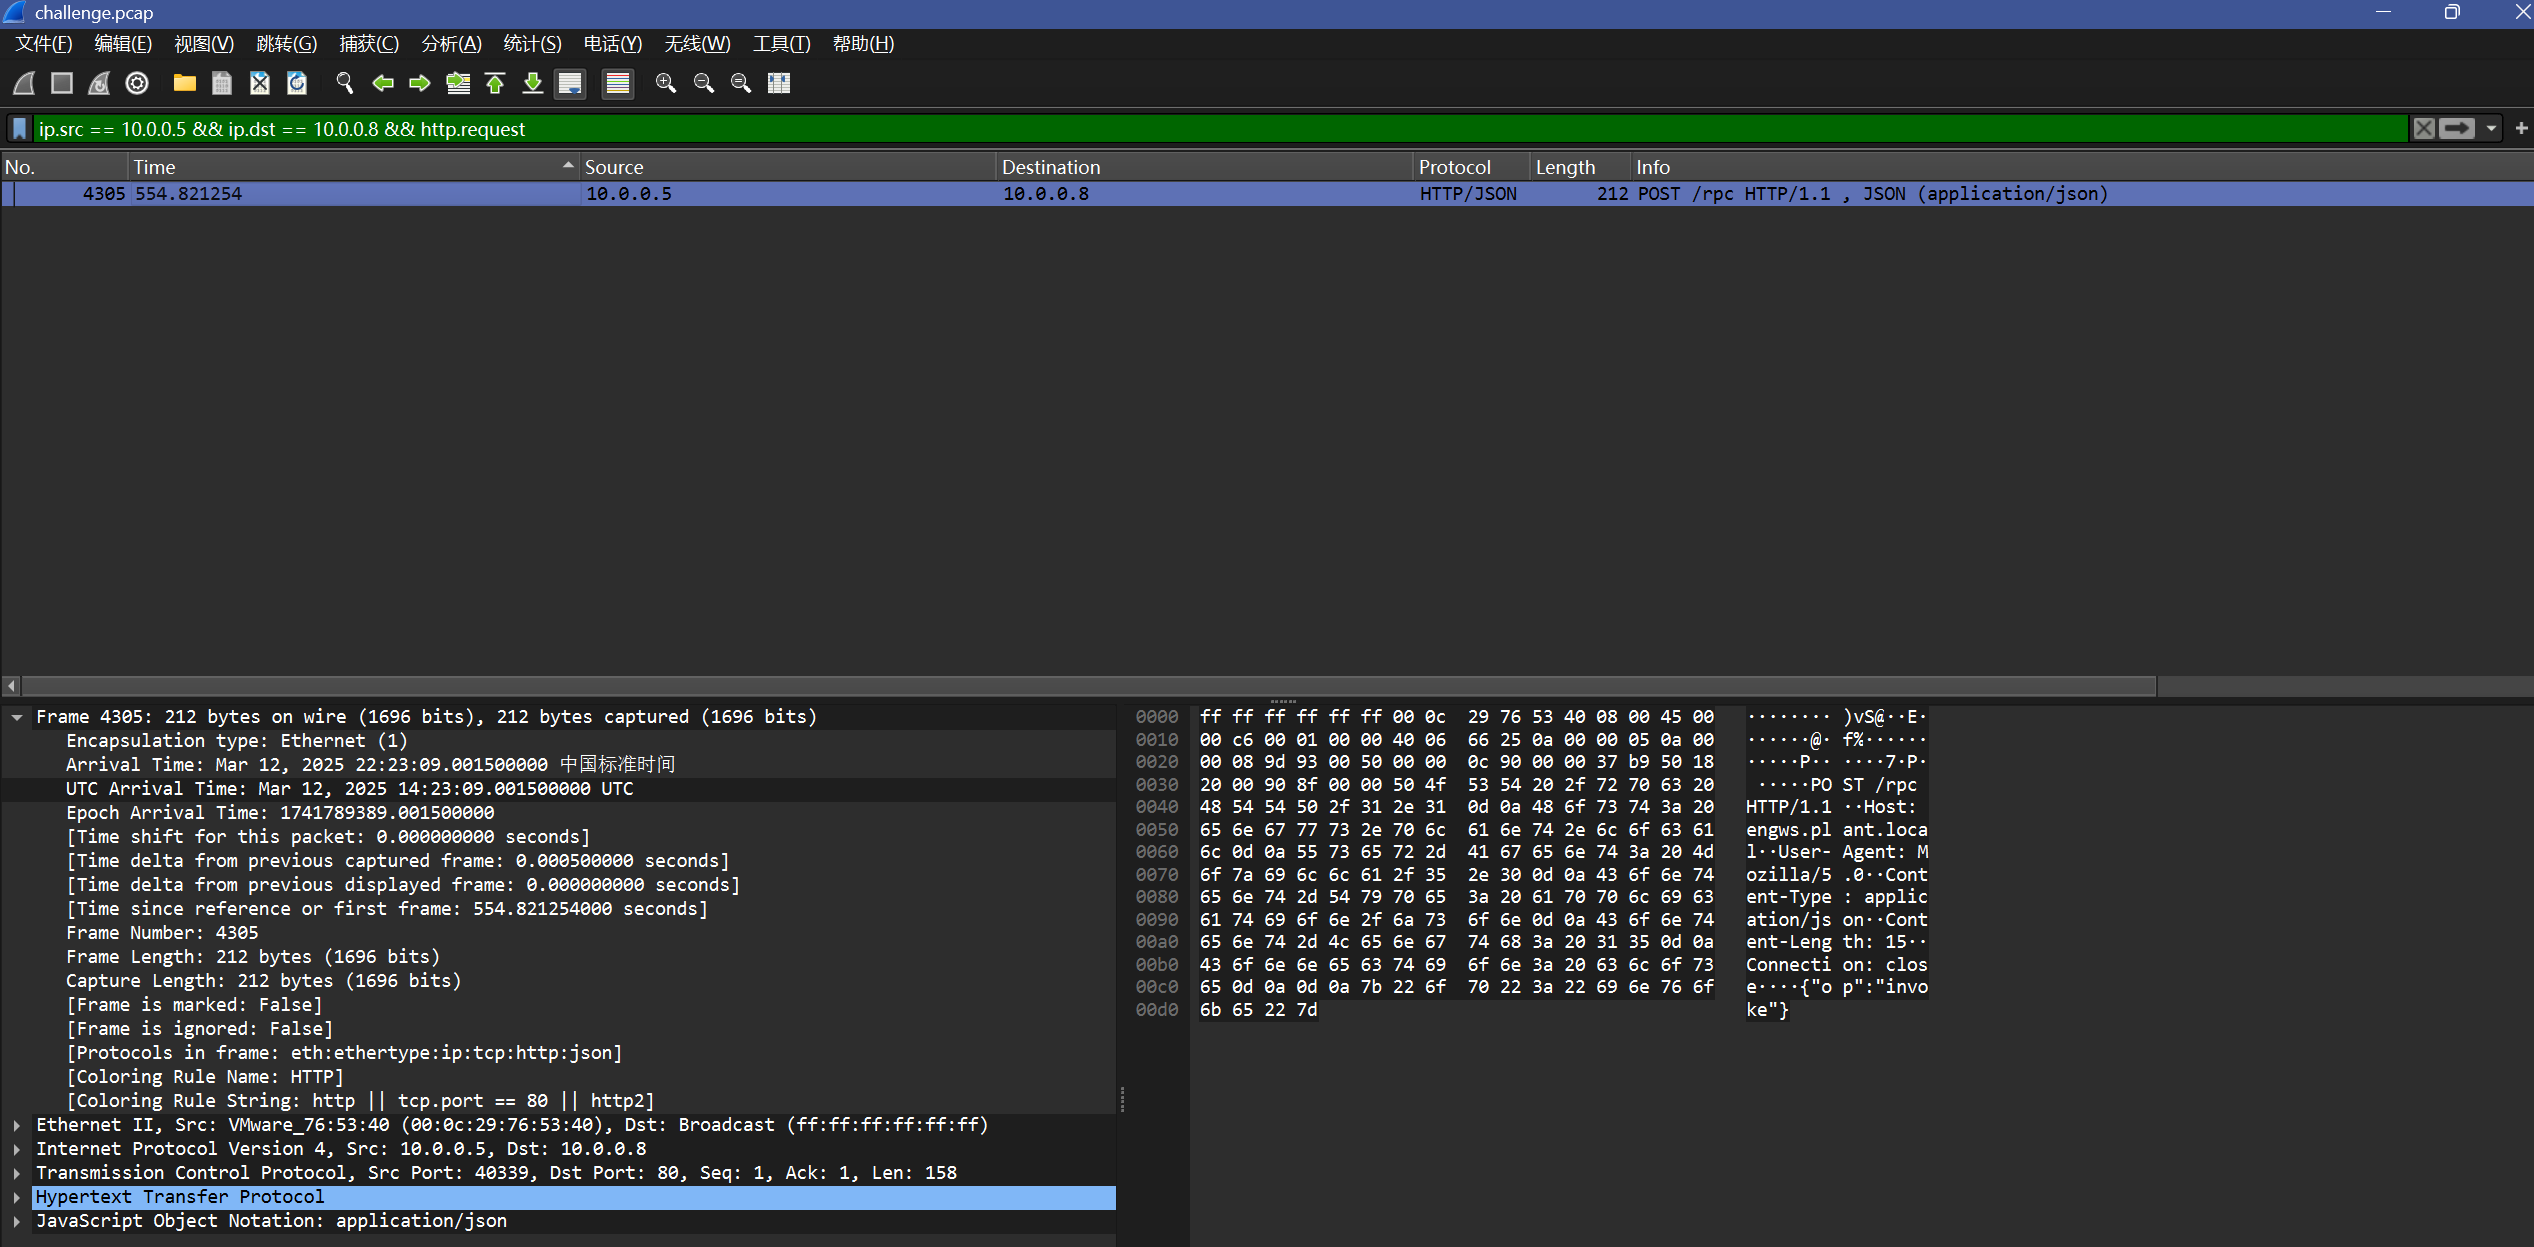This screenshot has width=2534, height=1247.
Task: Open the recent filter history dropdown arrow
Action: (x=2491, y=129)
